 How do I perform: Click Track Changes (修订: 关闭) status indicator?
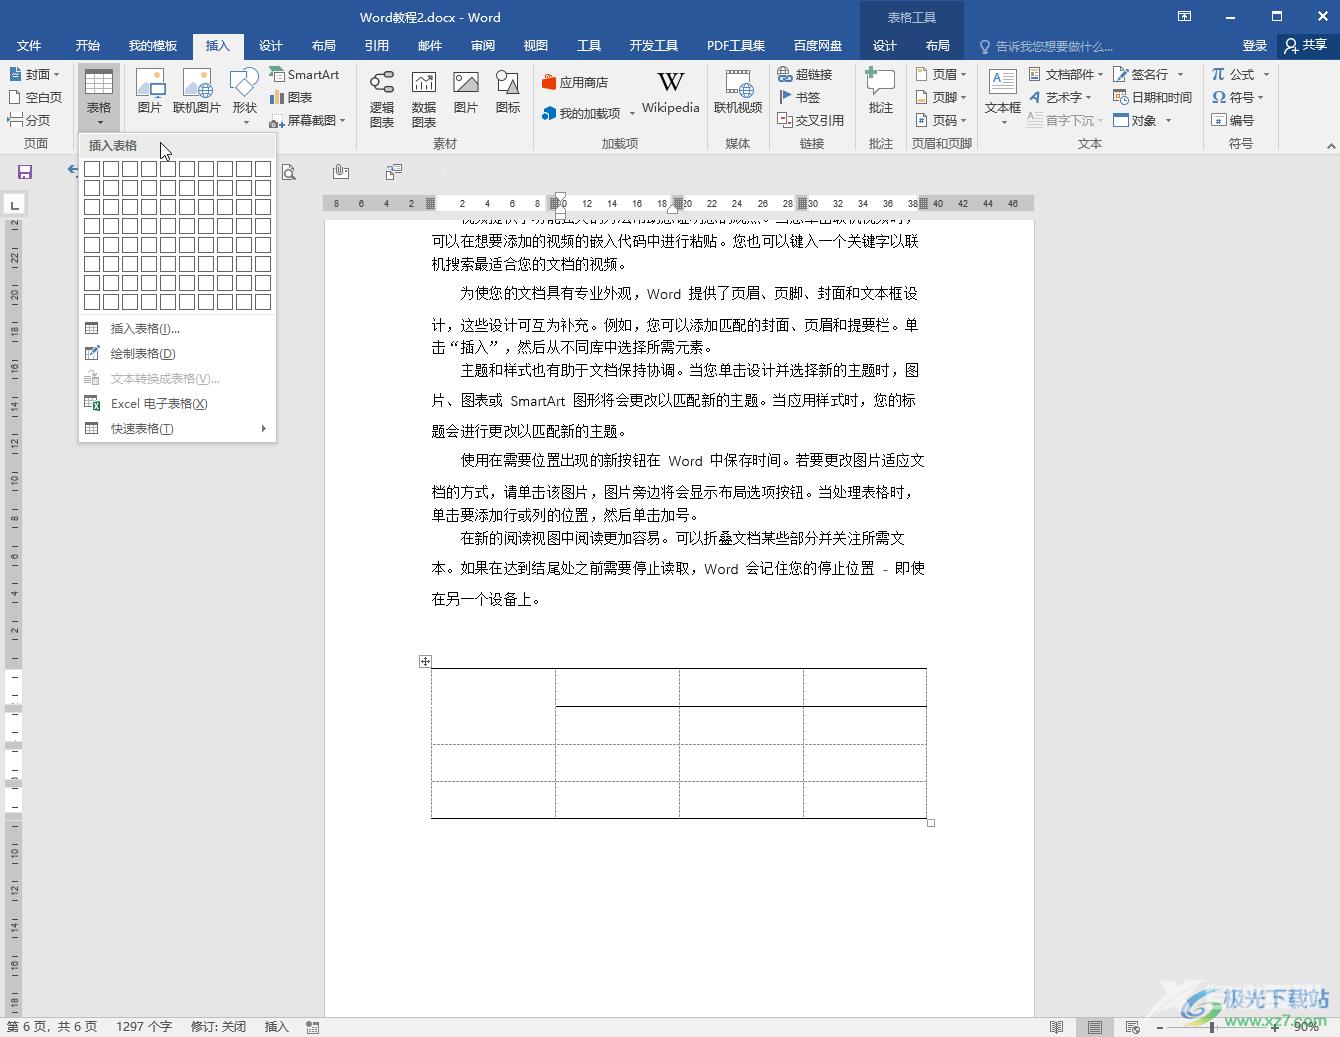(x=218, y=1027)
